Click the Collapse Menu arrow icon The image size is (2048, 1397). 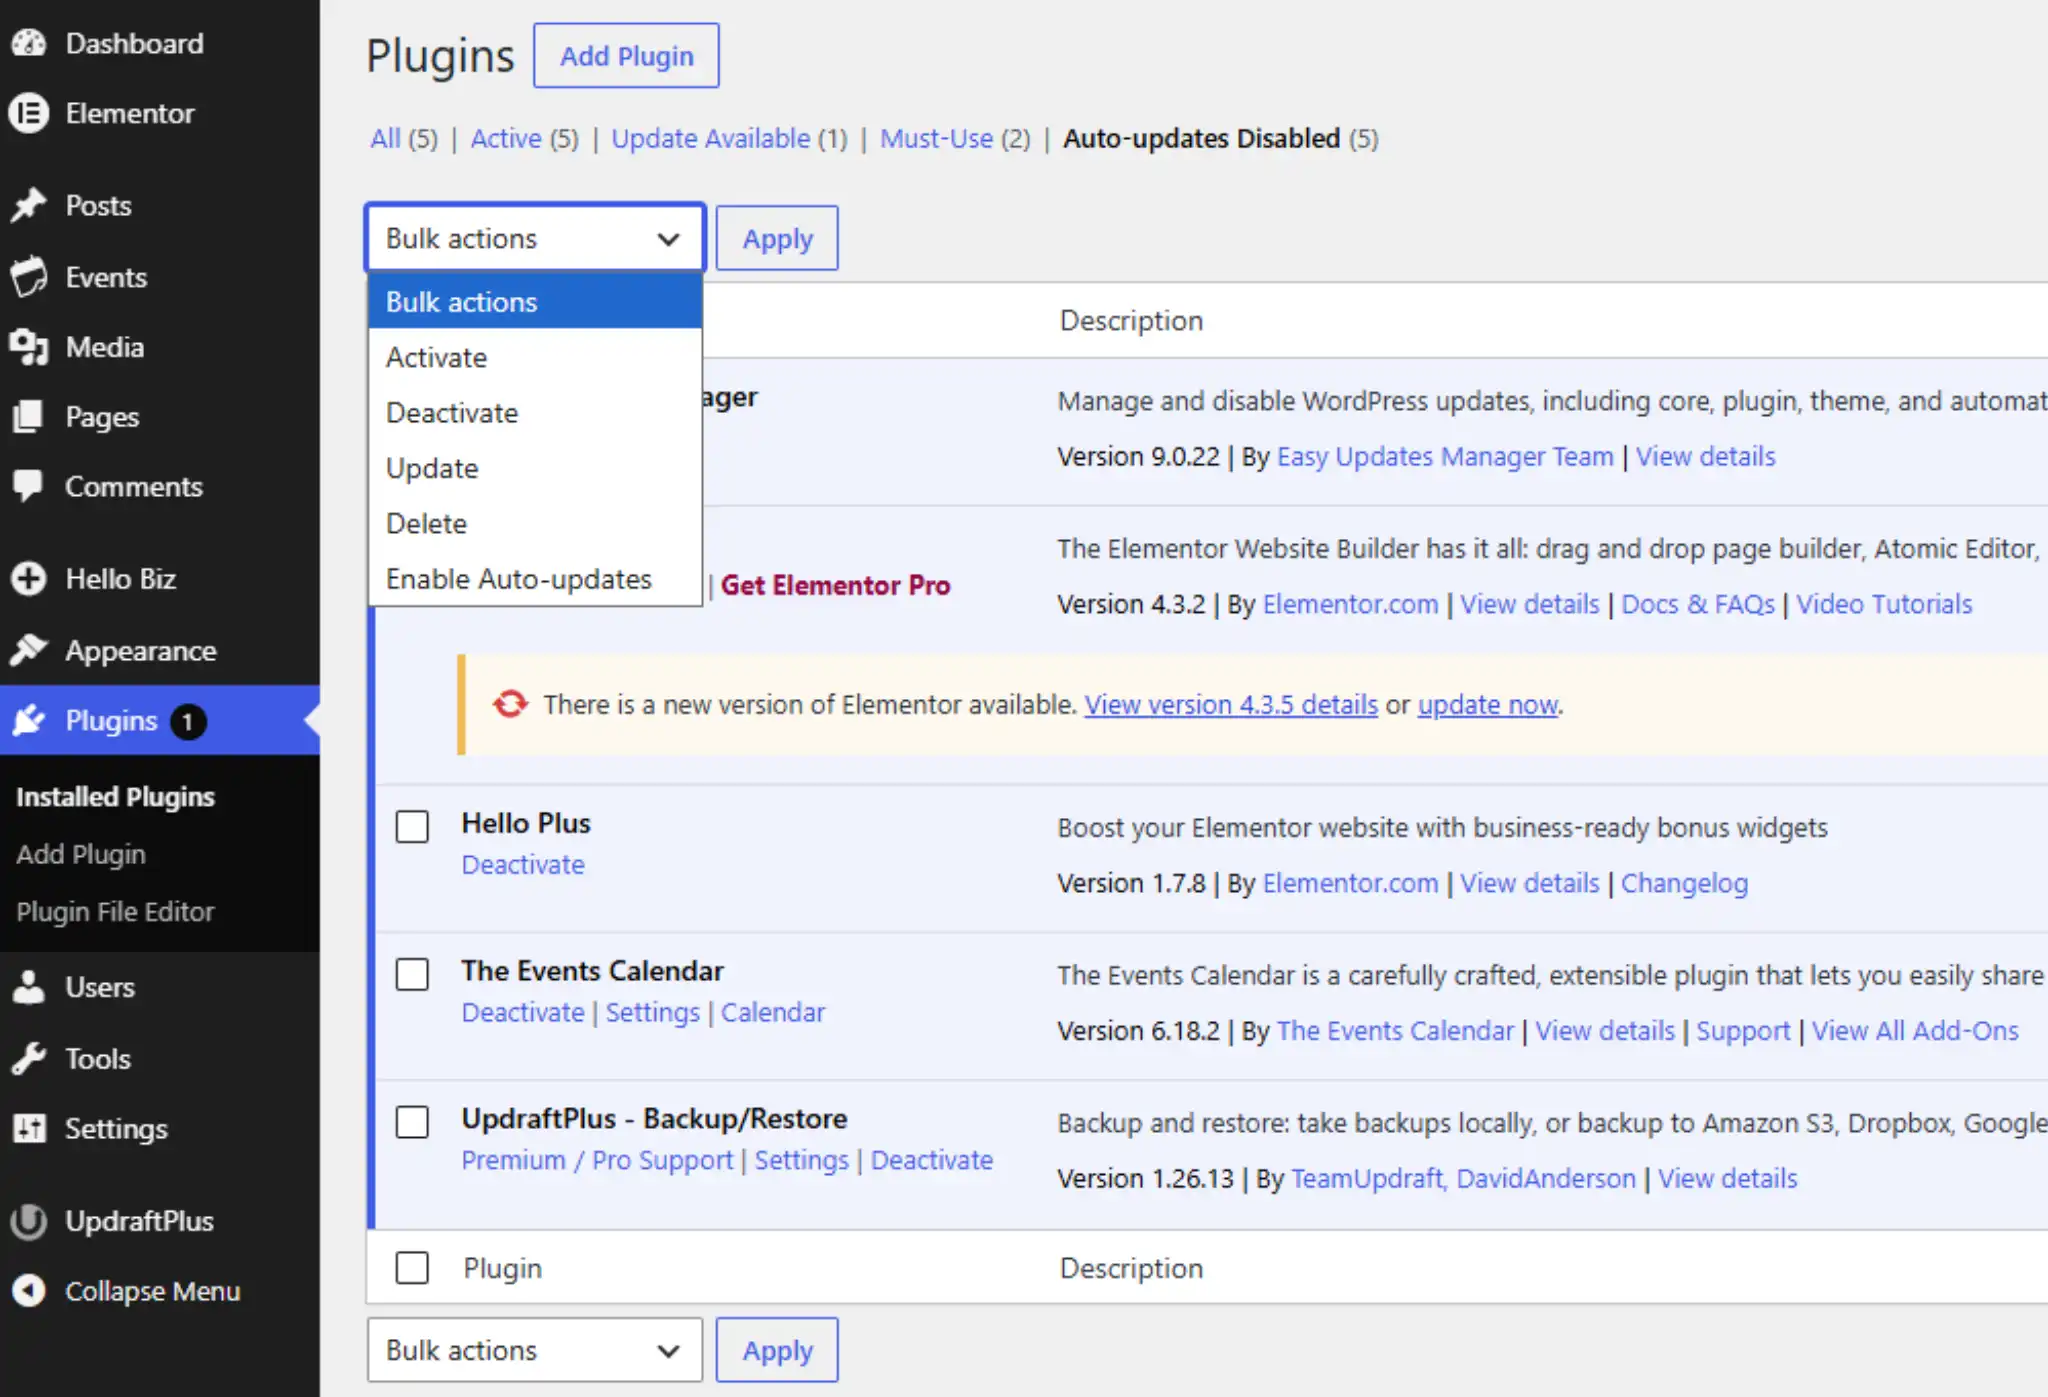[29, 1291]
